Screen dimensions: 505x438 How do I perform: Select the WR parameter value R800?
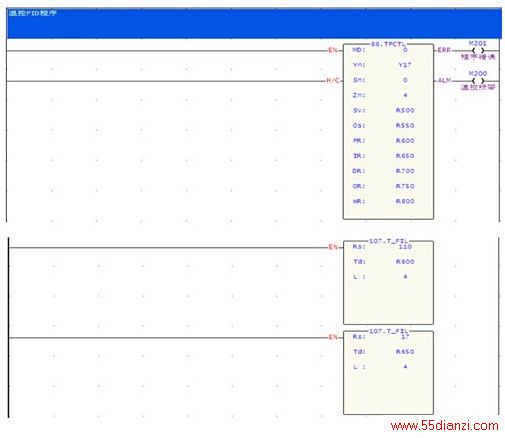pos(405,201)
